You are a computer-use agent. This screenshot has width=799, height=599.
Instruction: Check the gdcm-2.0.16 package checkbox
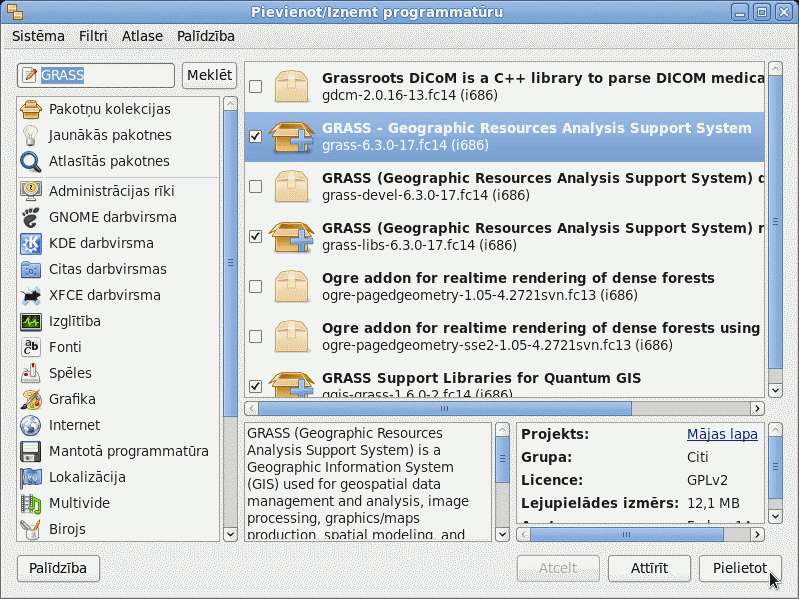point(255,86)
